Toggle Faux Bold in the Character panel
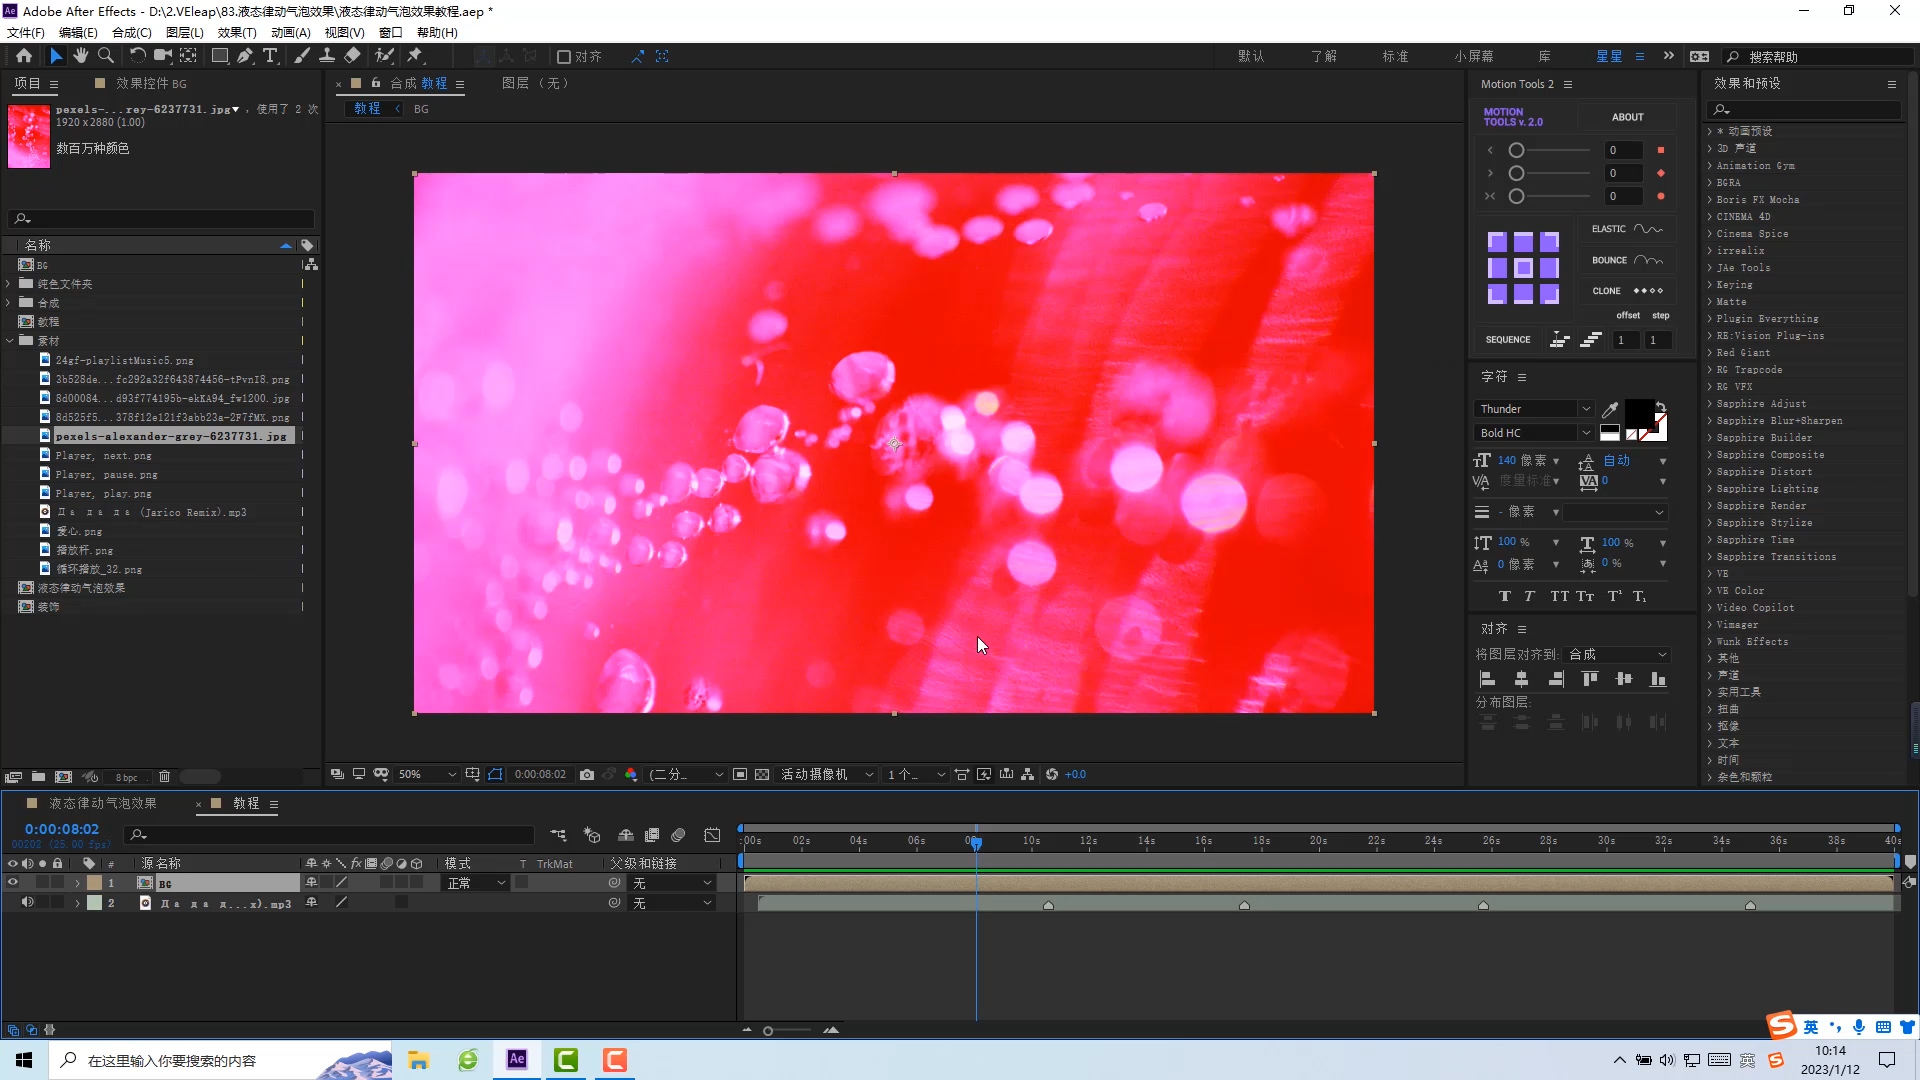Screen dimensions: 1920x1080 [x=1504, y=596]
